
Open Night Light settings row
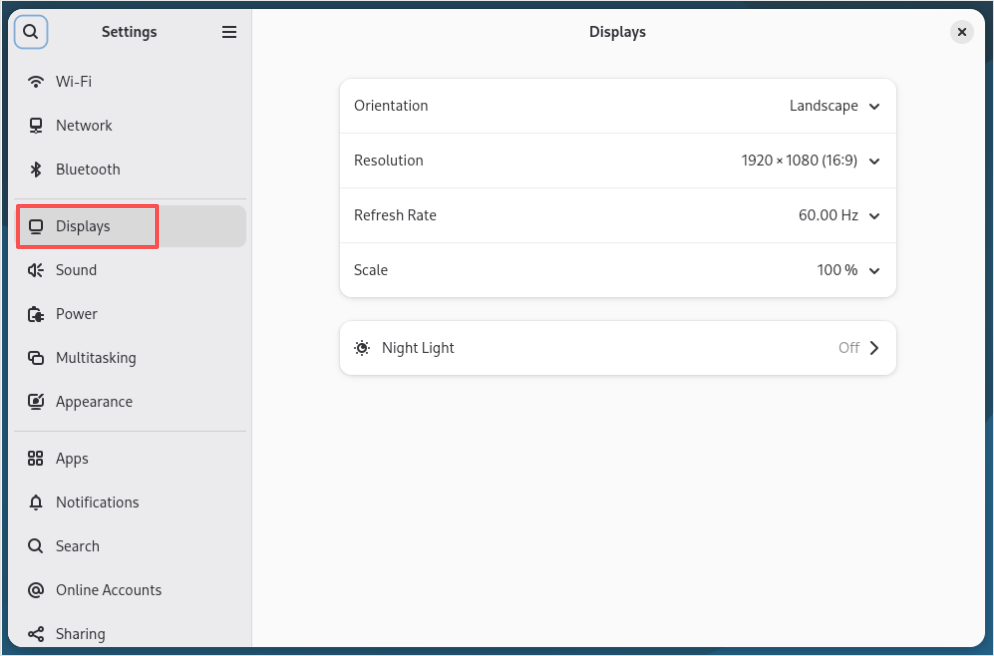pyautogui.click(x=617, y=348)
